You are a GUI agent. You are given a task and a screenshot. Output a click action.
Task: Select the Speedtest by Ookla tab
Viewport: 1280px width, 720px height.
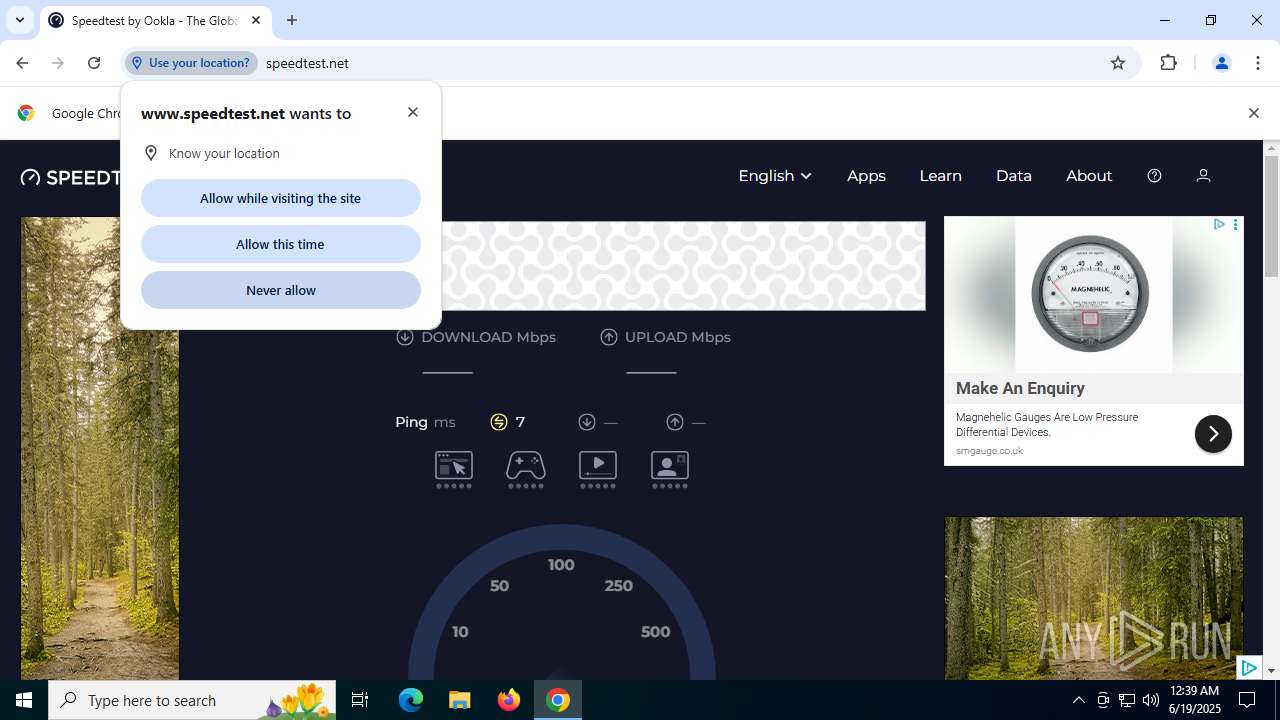pyautogui.click(x=155, y=20)
